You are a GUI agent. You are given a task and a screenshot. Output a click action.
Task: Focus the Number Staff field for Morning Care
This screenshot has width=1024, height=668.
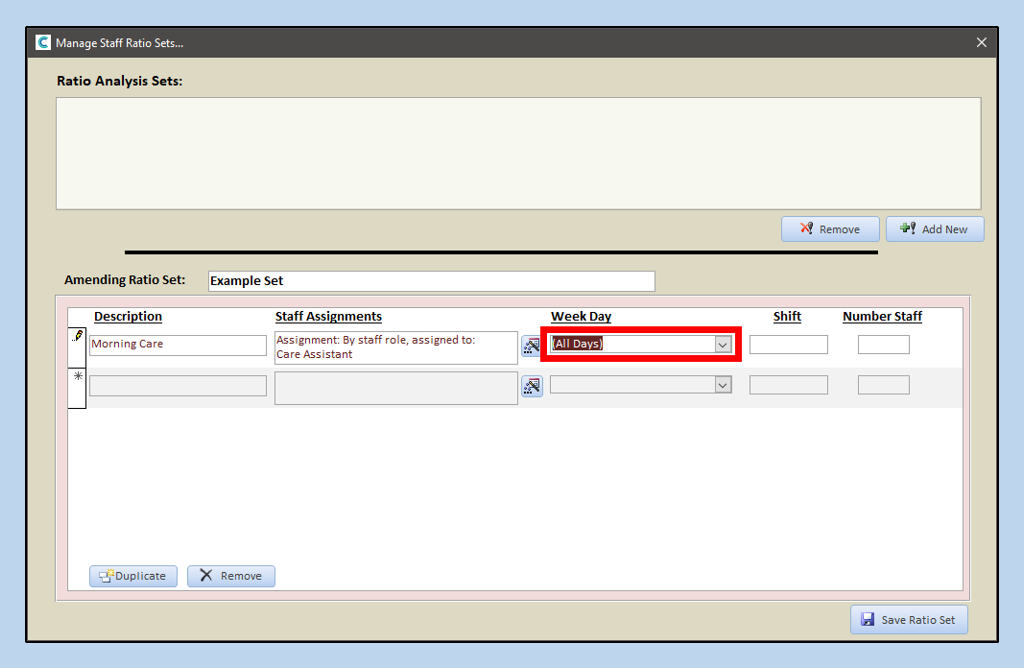(883, 344)
